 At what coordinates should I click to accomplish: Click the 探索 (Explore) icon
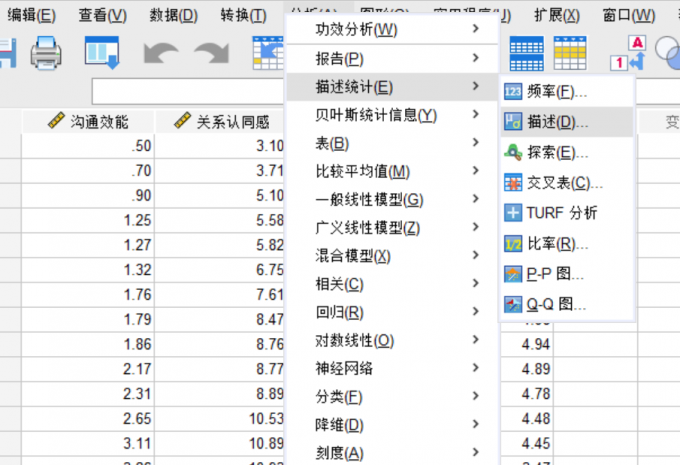[x=513, y=152]
